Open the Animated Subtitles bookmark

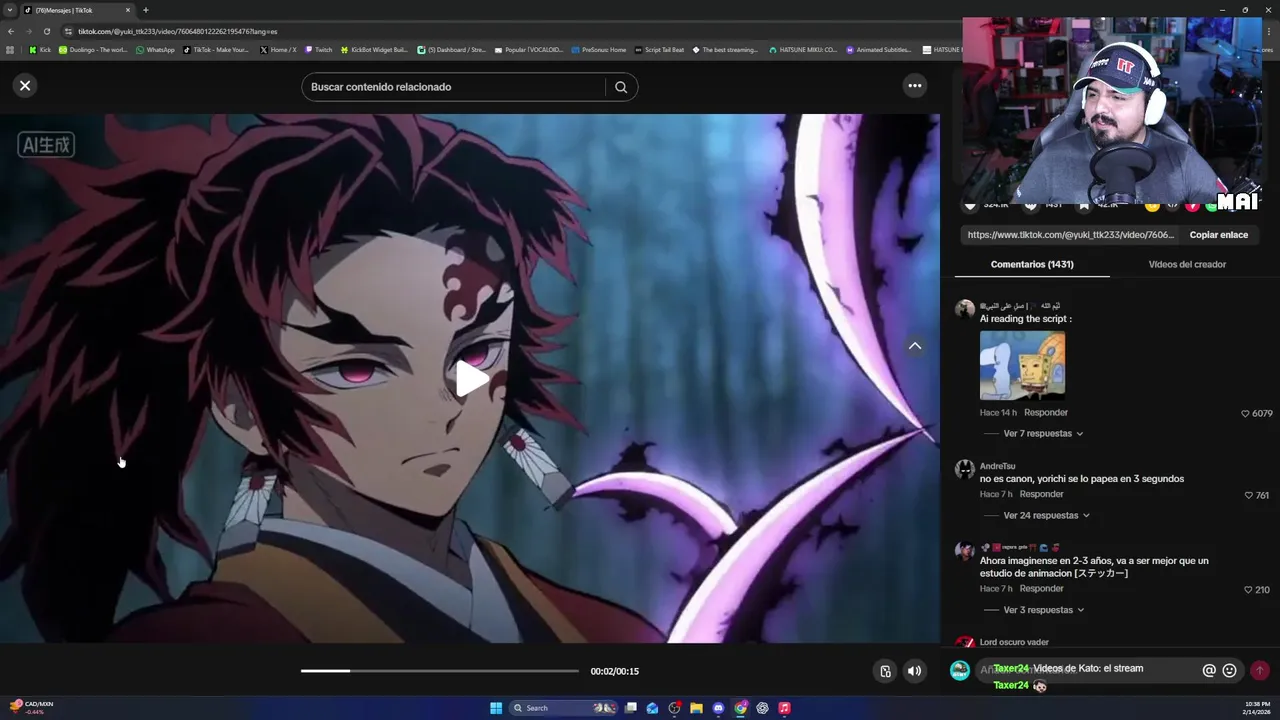point(879,49)
